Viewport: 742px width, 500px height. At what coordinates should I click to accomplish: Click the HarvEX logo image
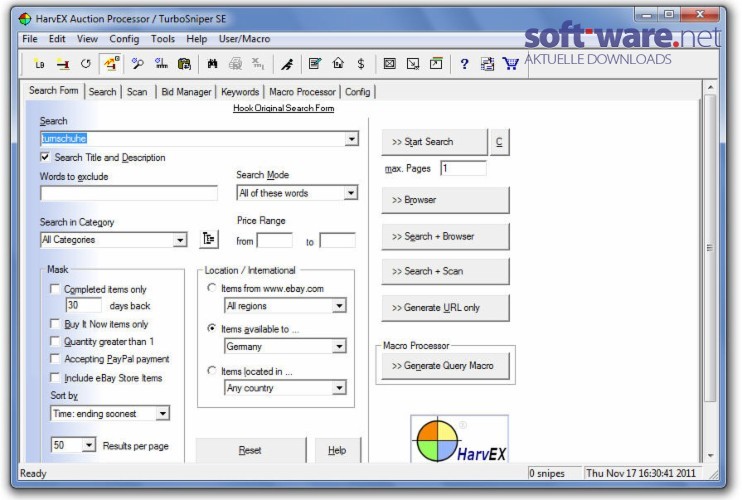coord(459,439)
